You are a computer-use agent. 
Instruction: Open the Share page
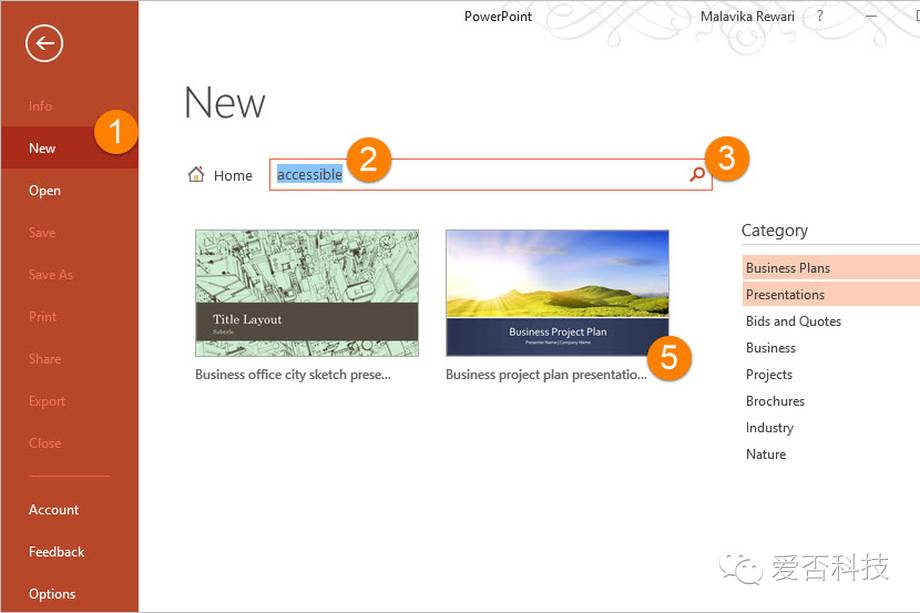45,359
